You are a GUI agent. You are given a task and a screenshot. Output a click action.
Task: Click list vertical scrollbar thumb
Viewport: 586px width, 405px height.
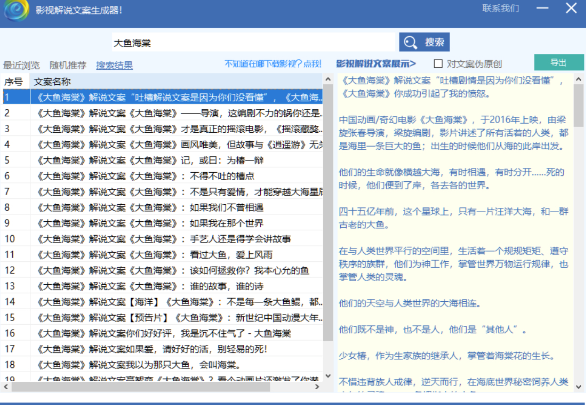(x=328, y=212)
